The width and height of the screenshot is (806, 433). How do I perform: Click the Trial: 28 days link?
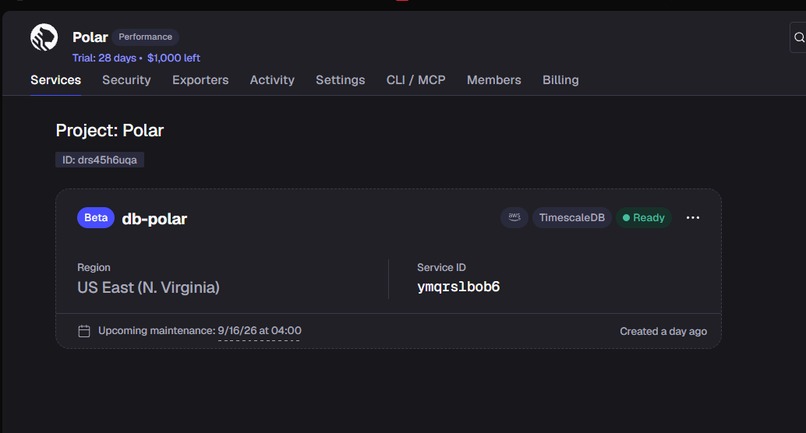104,58
